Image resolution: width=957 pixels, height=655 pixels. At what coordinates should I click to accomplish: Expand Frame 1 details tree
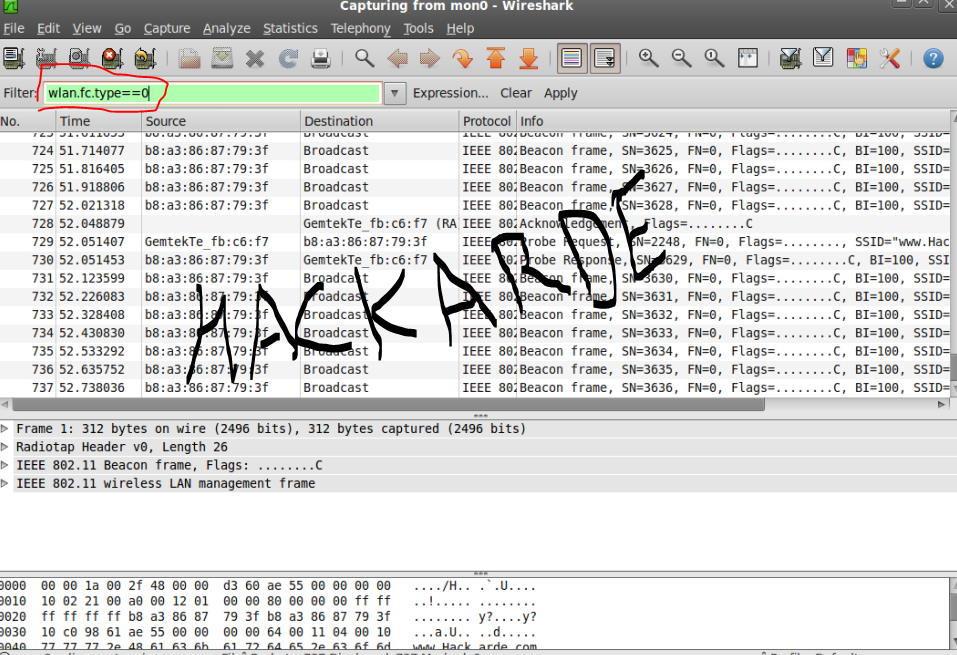point(5,429)
